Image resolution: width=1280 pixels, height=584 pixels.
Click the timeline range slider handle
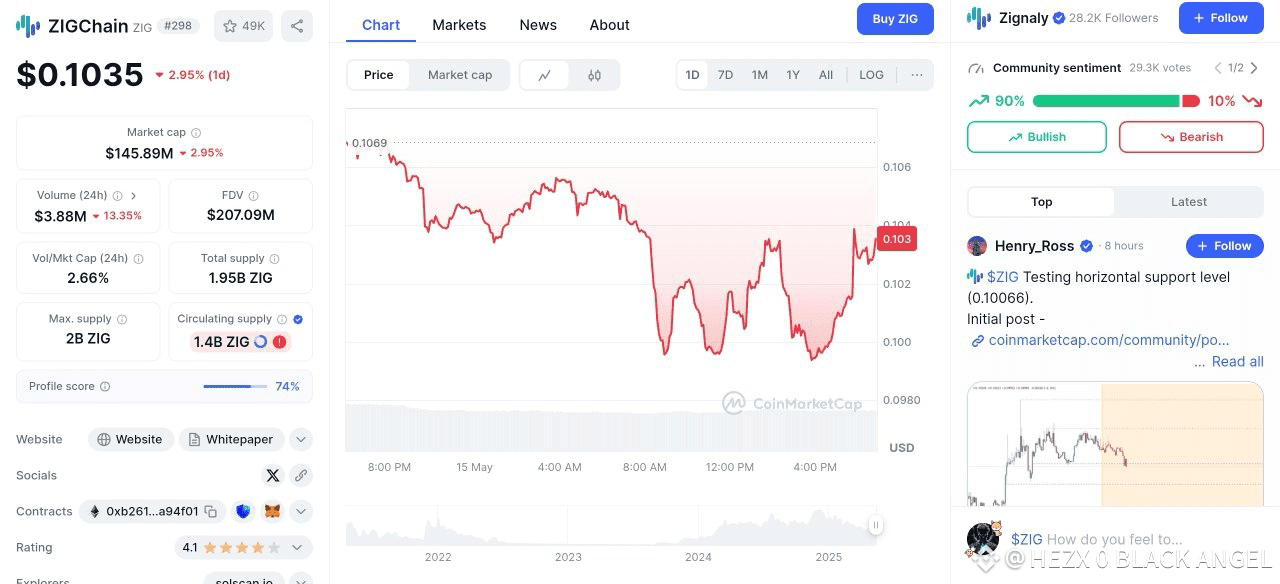pos(875,525)
